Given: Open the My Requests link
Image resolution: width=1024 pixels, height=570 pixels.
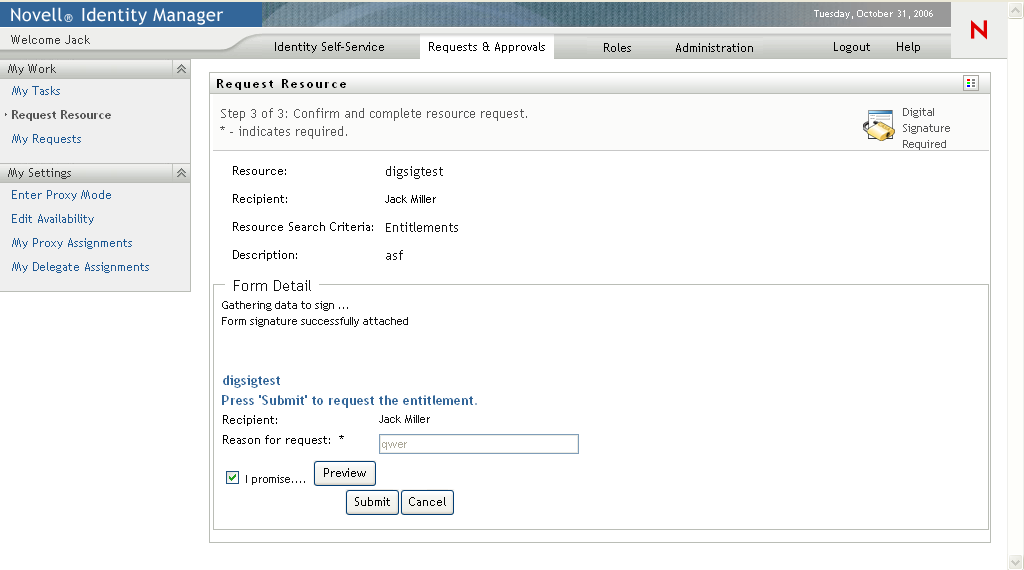Looking at the screenshot, I should click(x=46, y=139).
